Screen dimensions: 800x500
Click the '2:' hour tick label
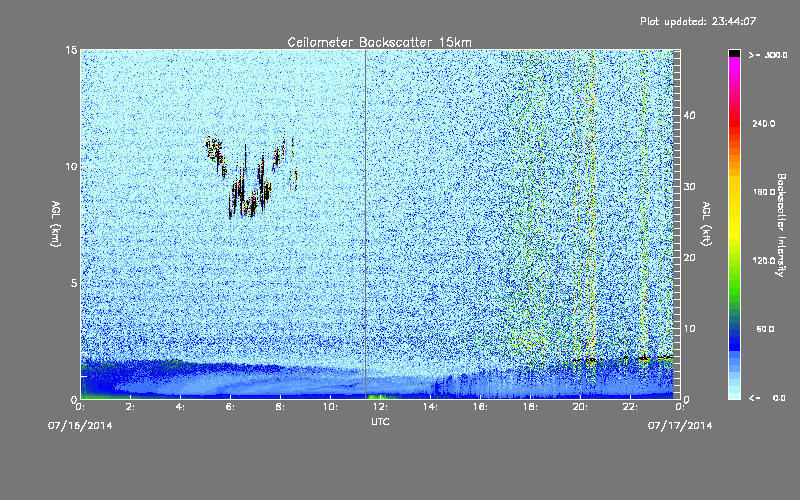(x=131, y=407)
